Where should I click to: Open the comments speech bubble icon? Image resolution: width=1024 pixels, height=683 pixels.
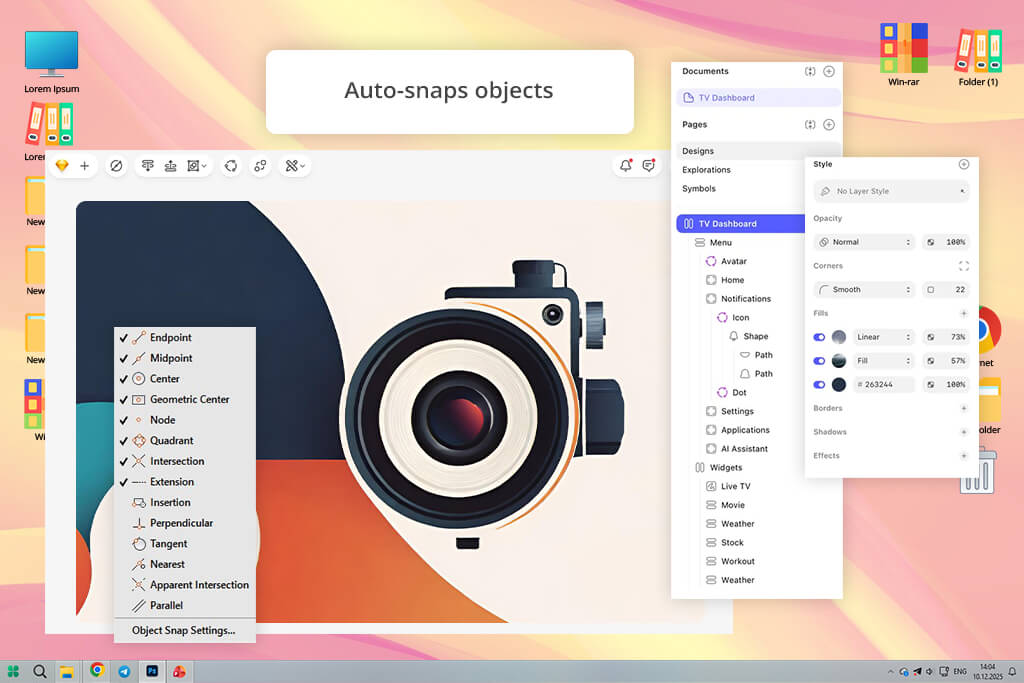(x=649, y=166)
